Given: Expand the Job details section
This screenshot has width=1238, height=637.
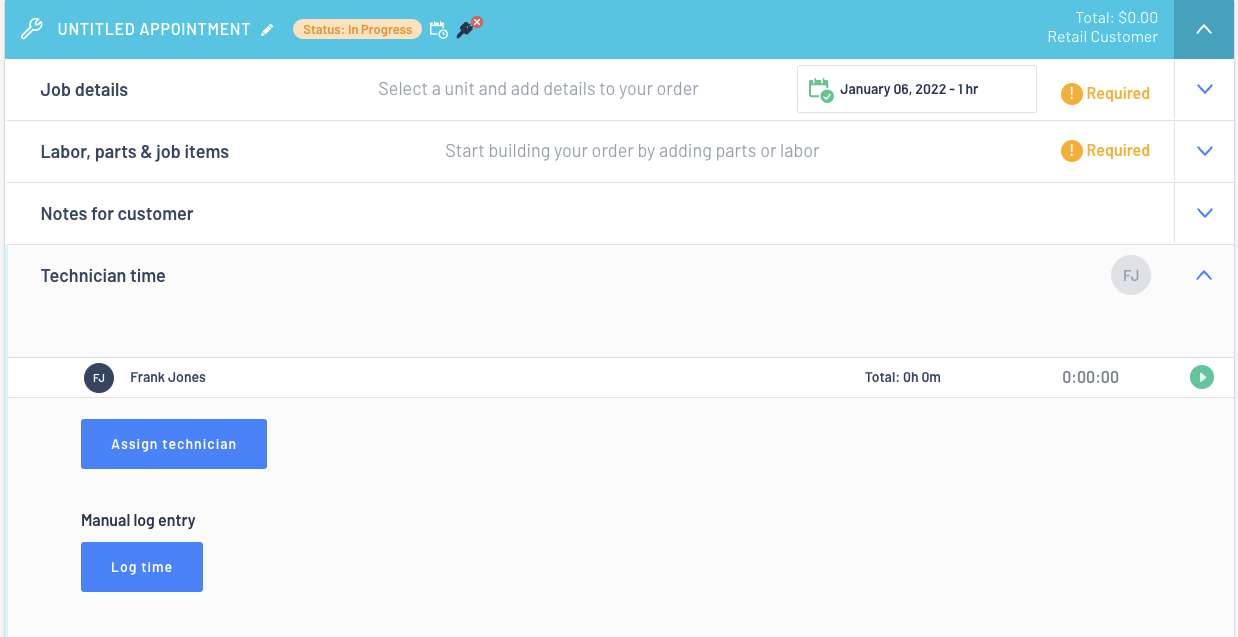Looking at the screenshot, I should coord(1204,89).
